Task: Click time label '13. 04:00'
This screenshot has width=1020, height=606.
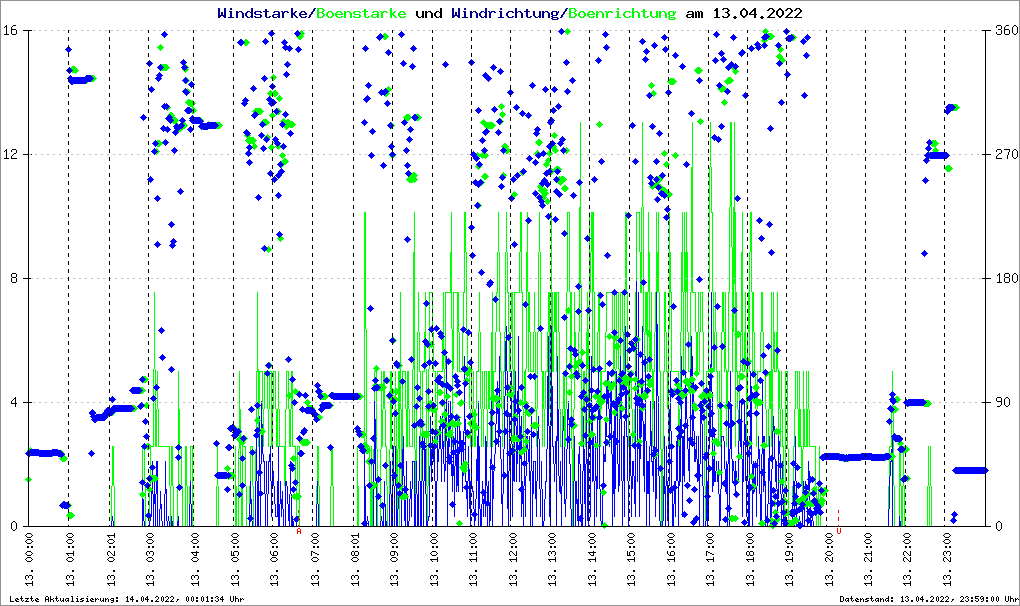Action: tap(194, 559)
